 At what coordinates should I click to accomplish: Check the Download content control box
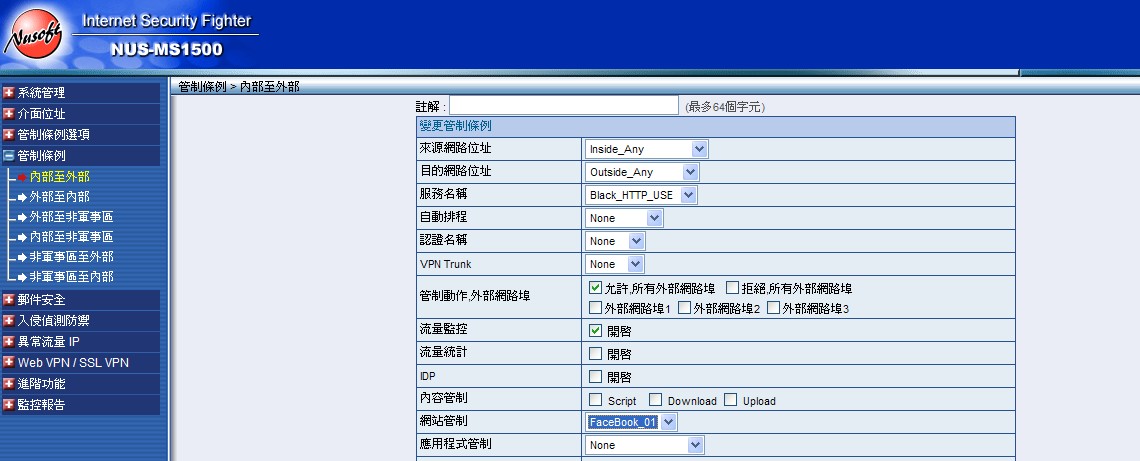click(x=655, y=399)
